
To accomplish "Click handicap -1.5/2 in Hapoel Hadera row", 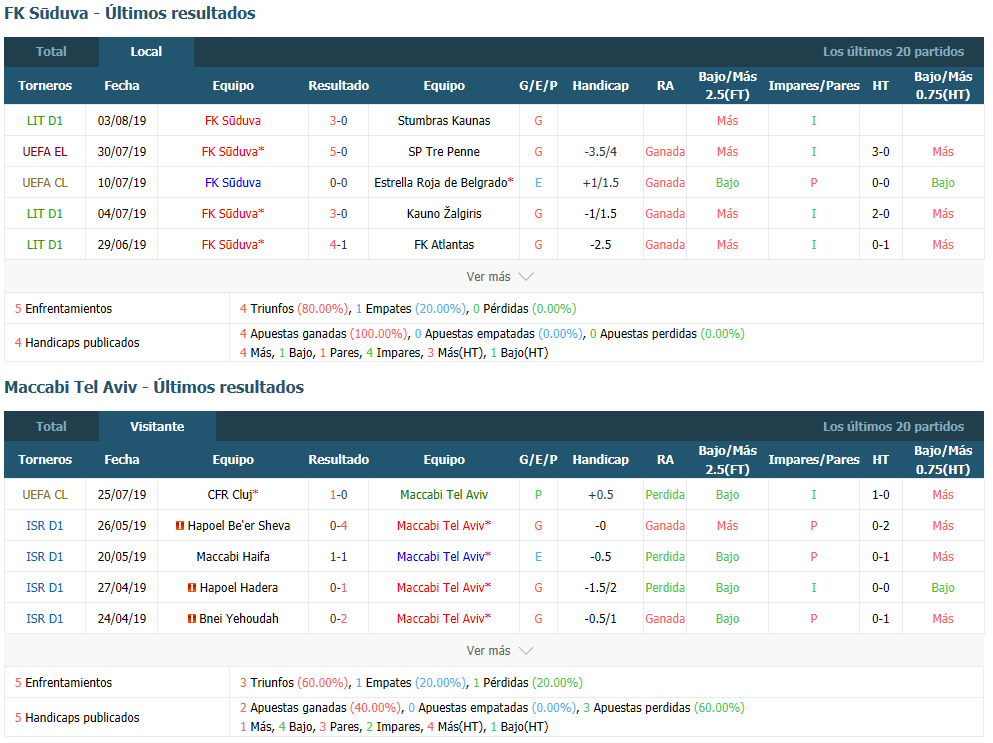I will (x=600, y=588).
